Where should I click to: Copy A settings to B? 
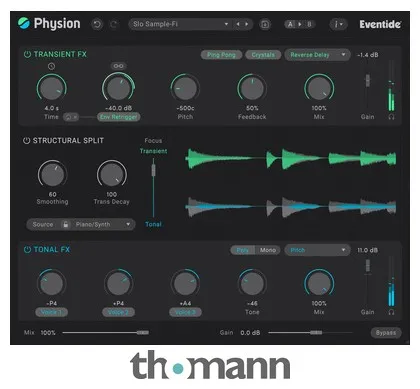(300, 24)
